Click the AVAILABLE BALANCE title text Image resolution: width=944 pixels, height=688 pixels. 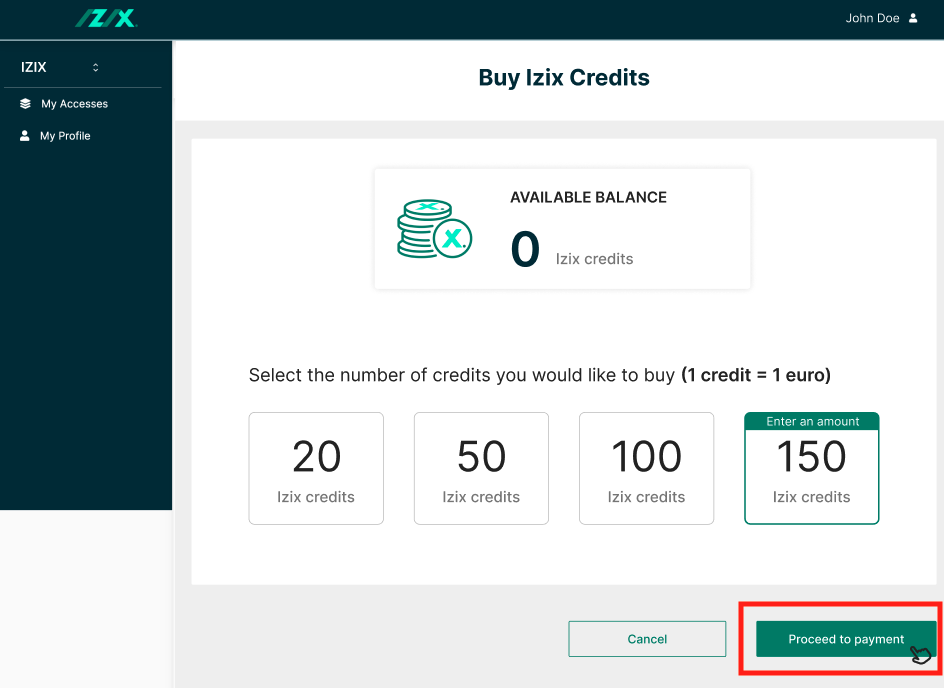pyautogui.click(x=588, y=197)
